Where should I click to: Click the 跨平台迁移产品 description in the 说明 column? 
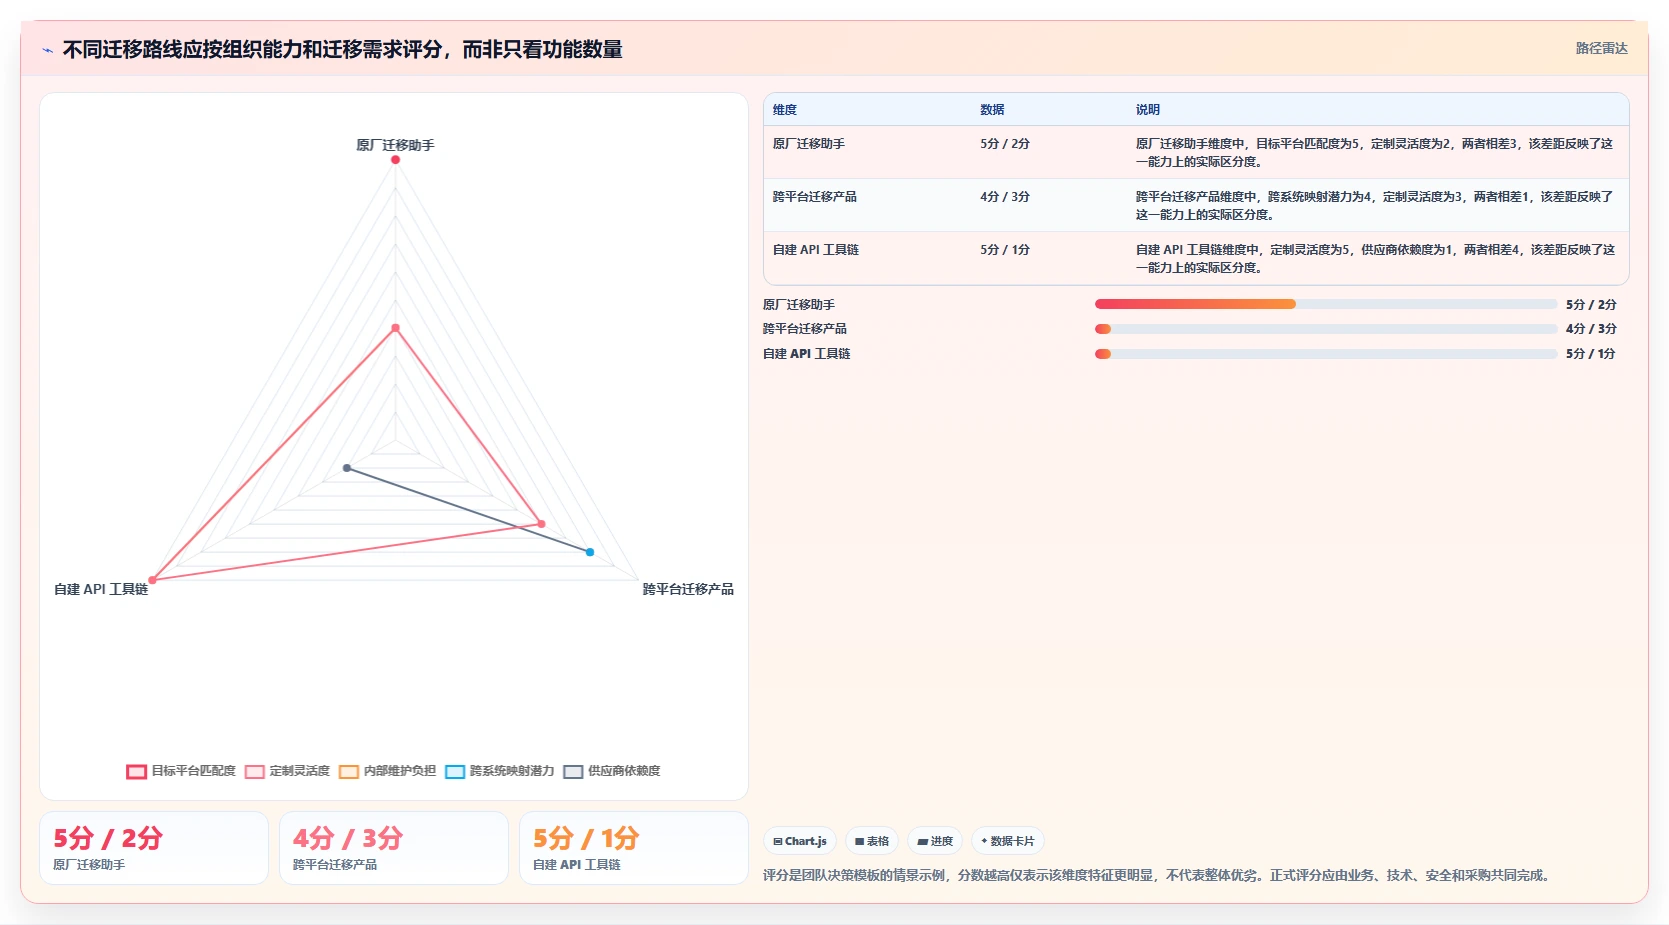pyautogui.click(x=1375, y=206)
